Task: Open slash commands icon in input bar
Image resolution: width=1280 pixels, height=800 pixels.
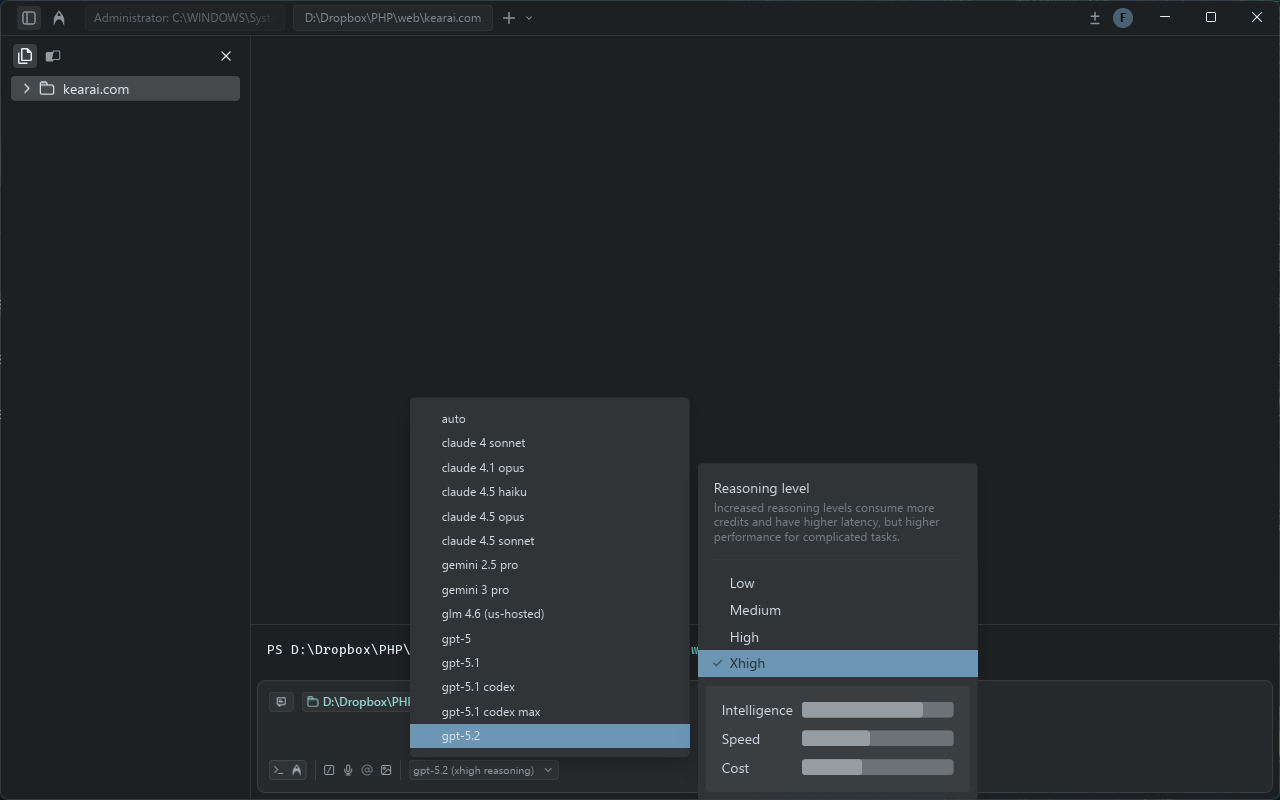Action: [329, 770]
